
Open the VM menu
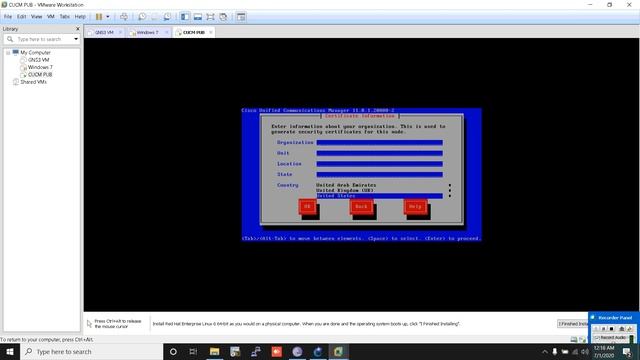[x=51, y=17]
